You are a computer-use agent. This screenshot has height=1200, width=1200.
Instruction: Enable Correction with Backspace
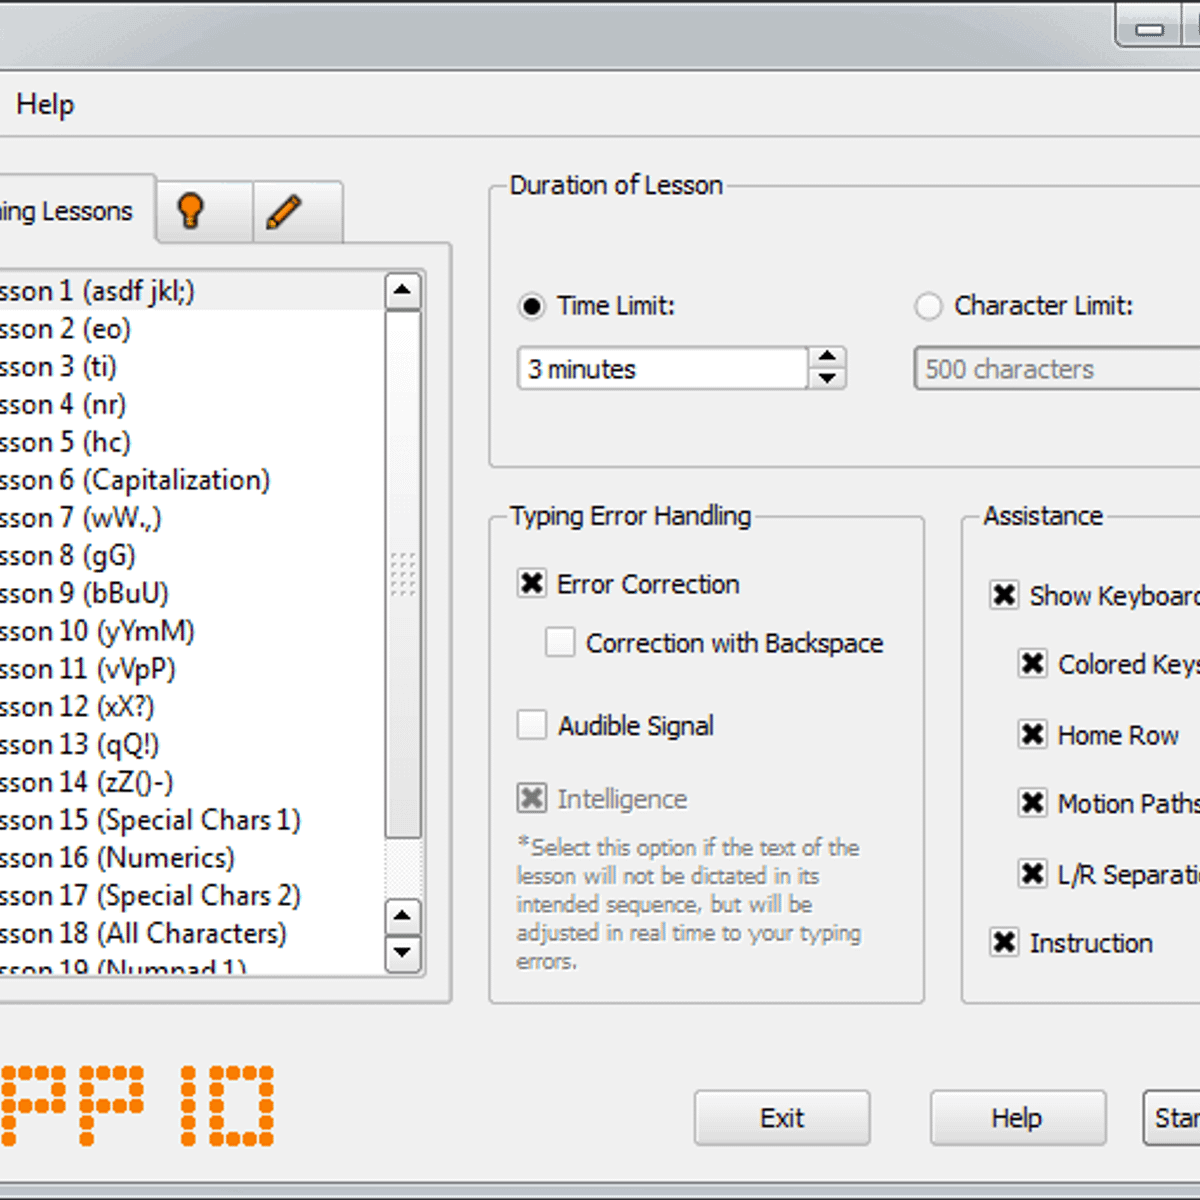[560, 643]
